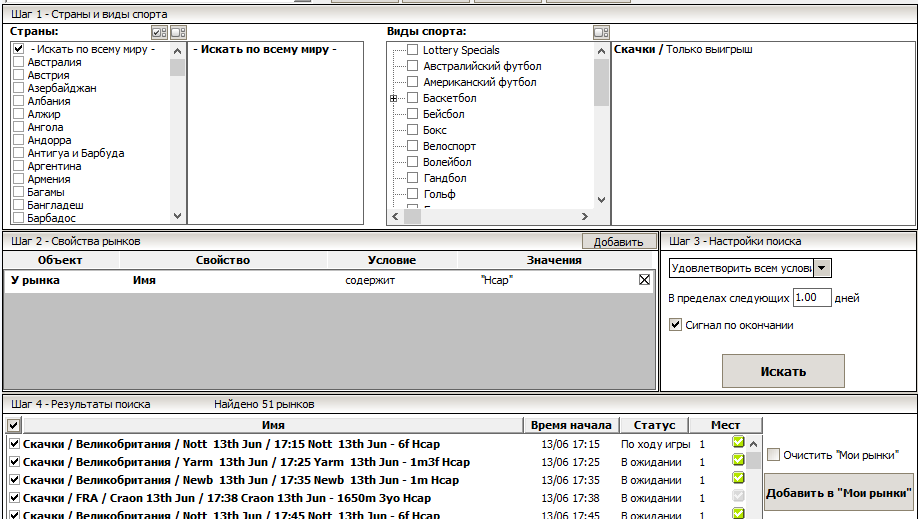This screenshot has width=918, height=519.
Task: Click the greyed status icon for Craon 17:38 row
Action: point(738,496)
